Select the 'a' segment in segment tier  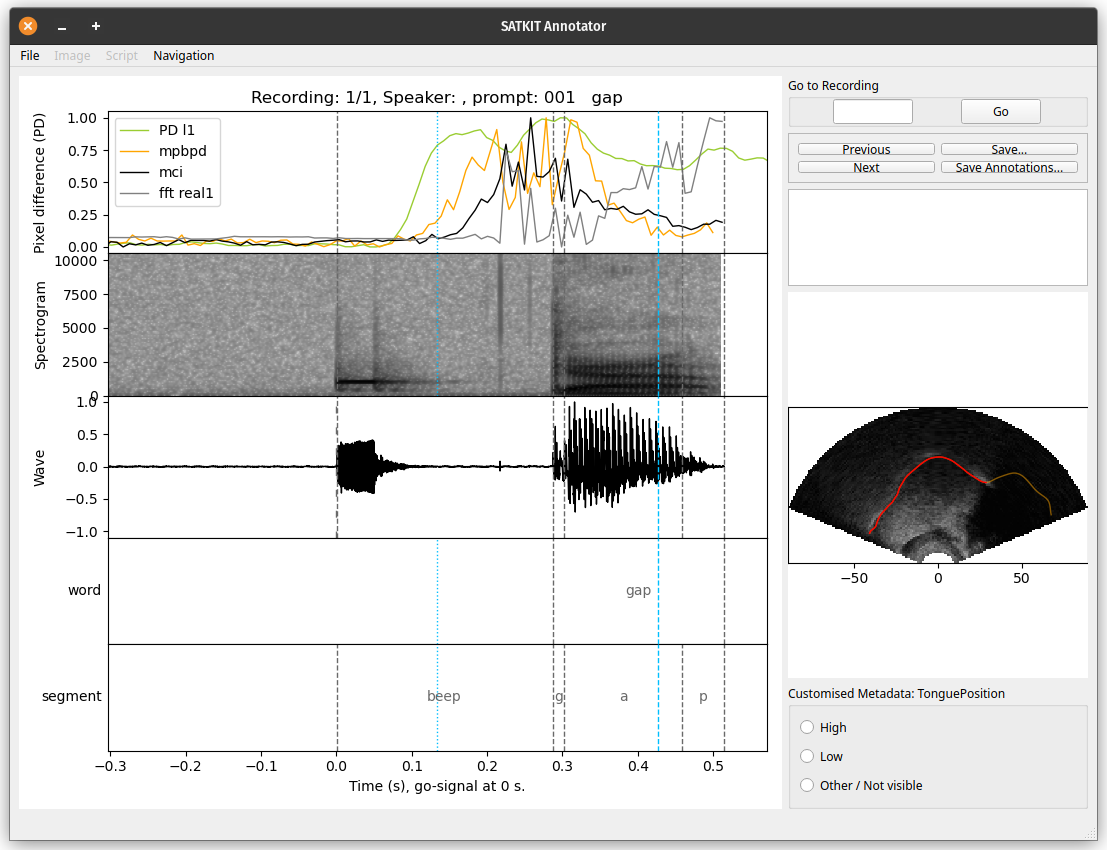point(624,696)
